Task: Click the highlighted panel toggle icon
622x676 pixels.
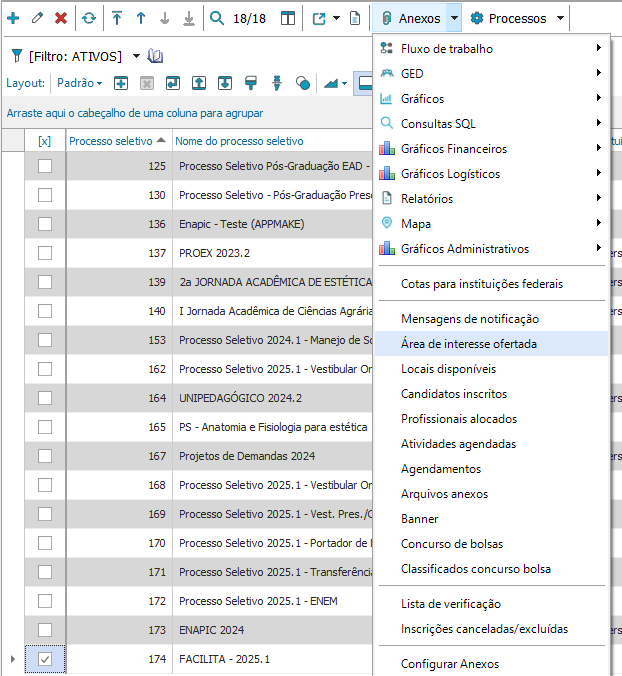Action: coord(364,83)
